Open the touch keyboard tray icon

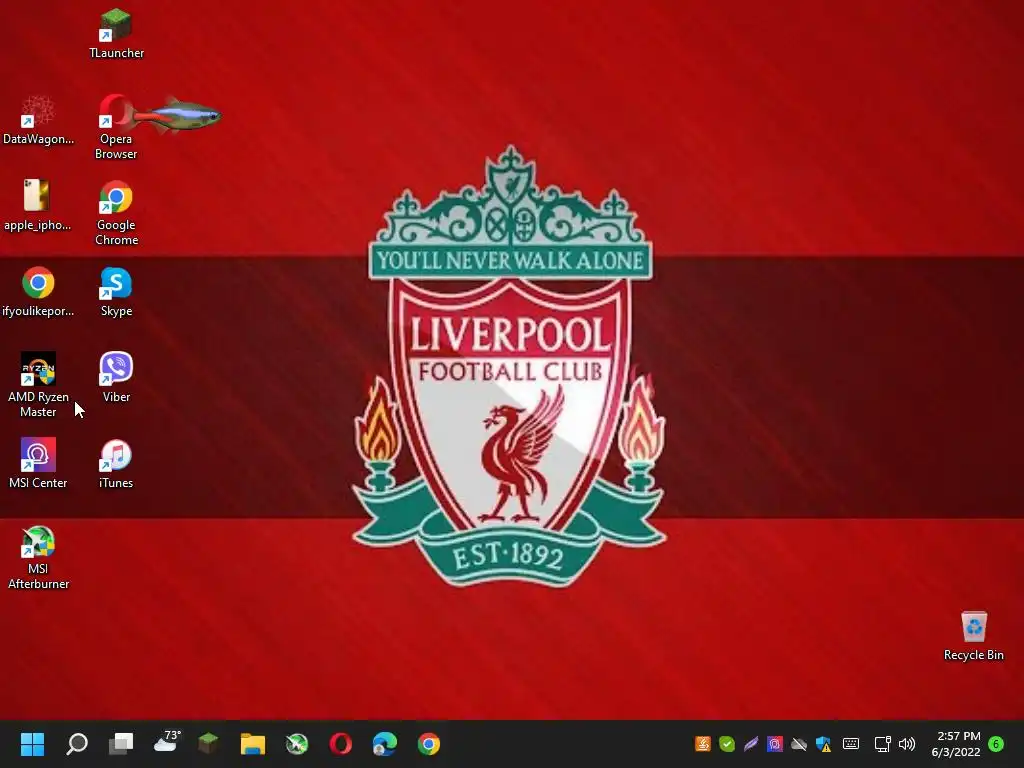pos(850,743)
